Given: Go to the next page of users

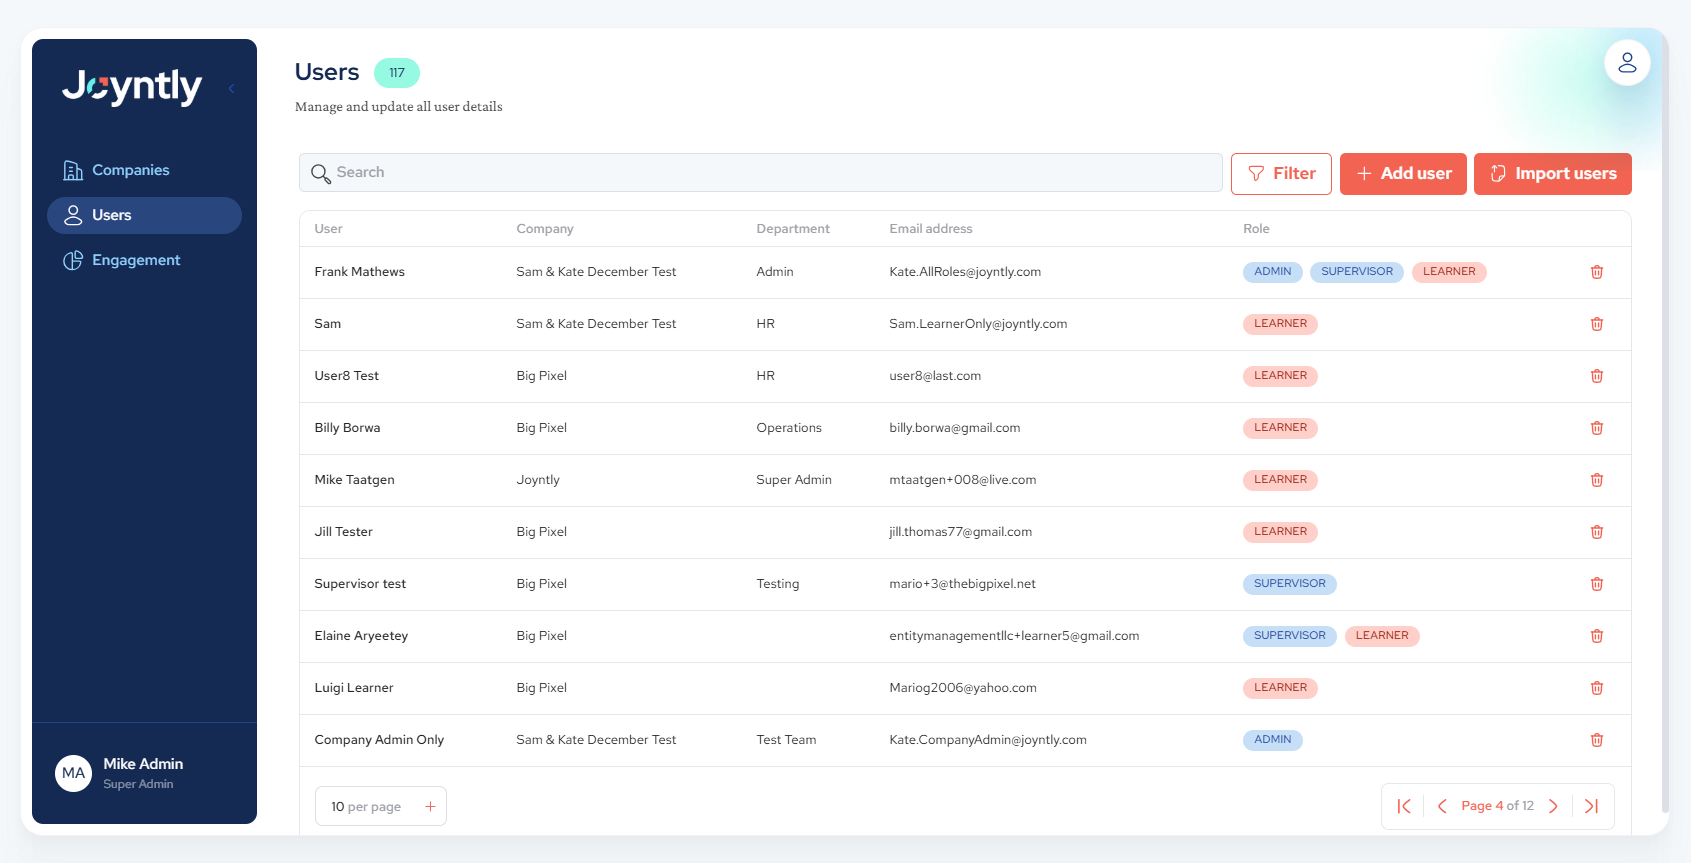Looking at the screenshot, I should tap(1553, 806).
